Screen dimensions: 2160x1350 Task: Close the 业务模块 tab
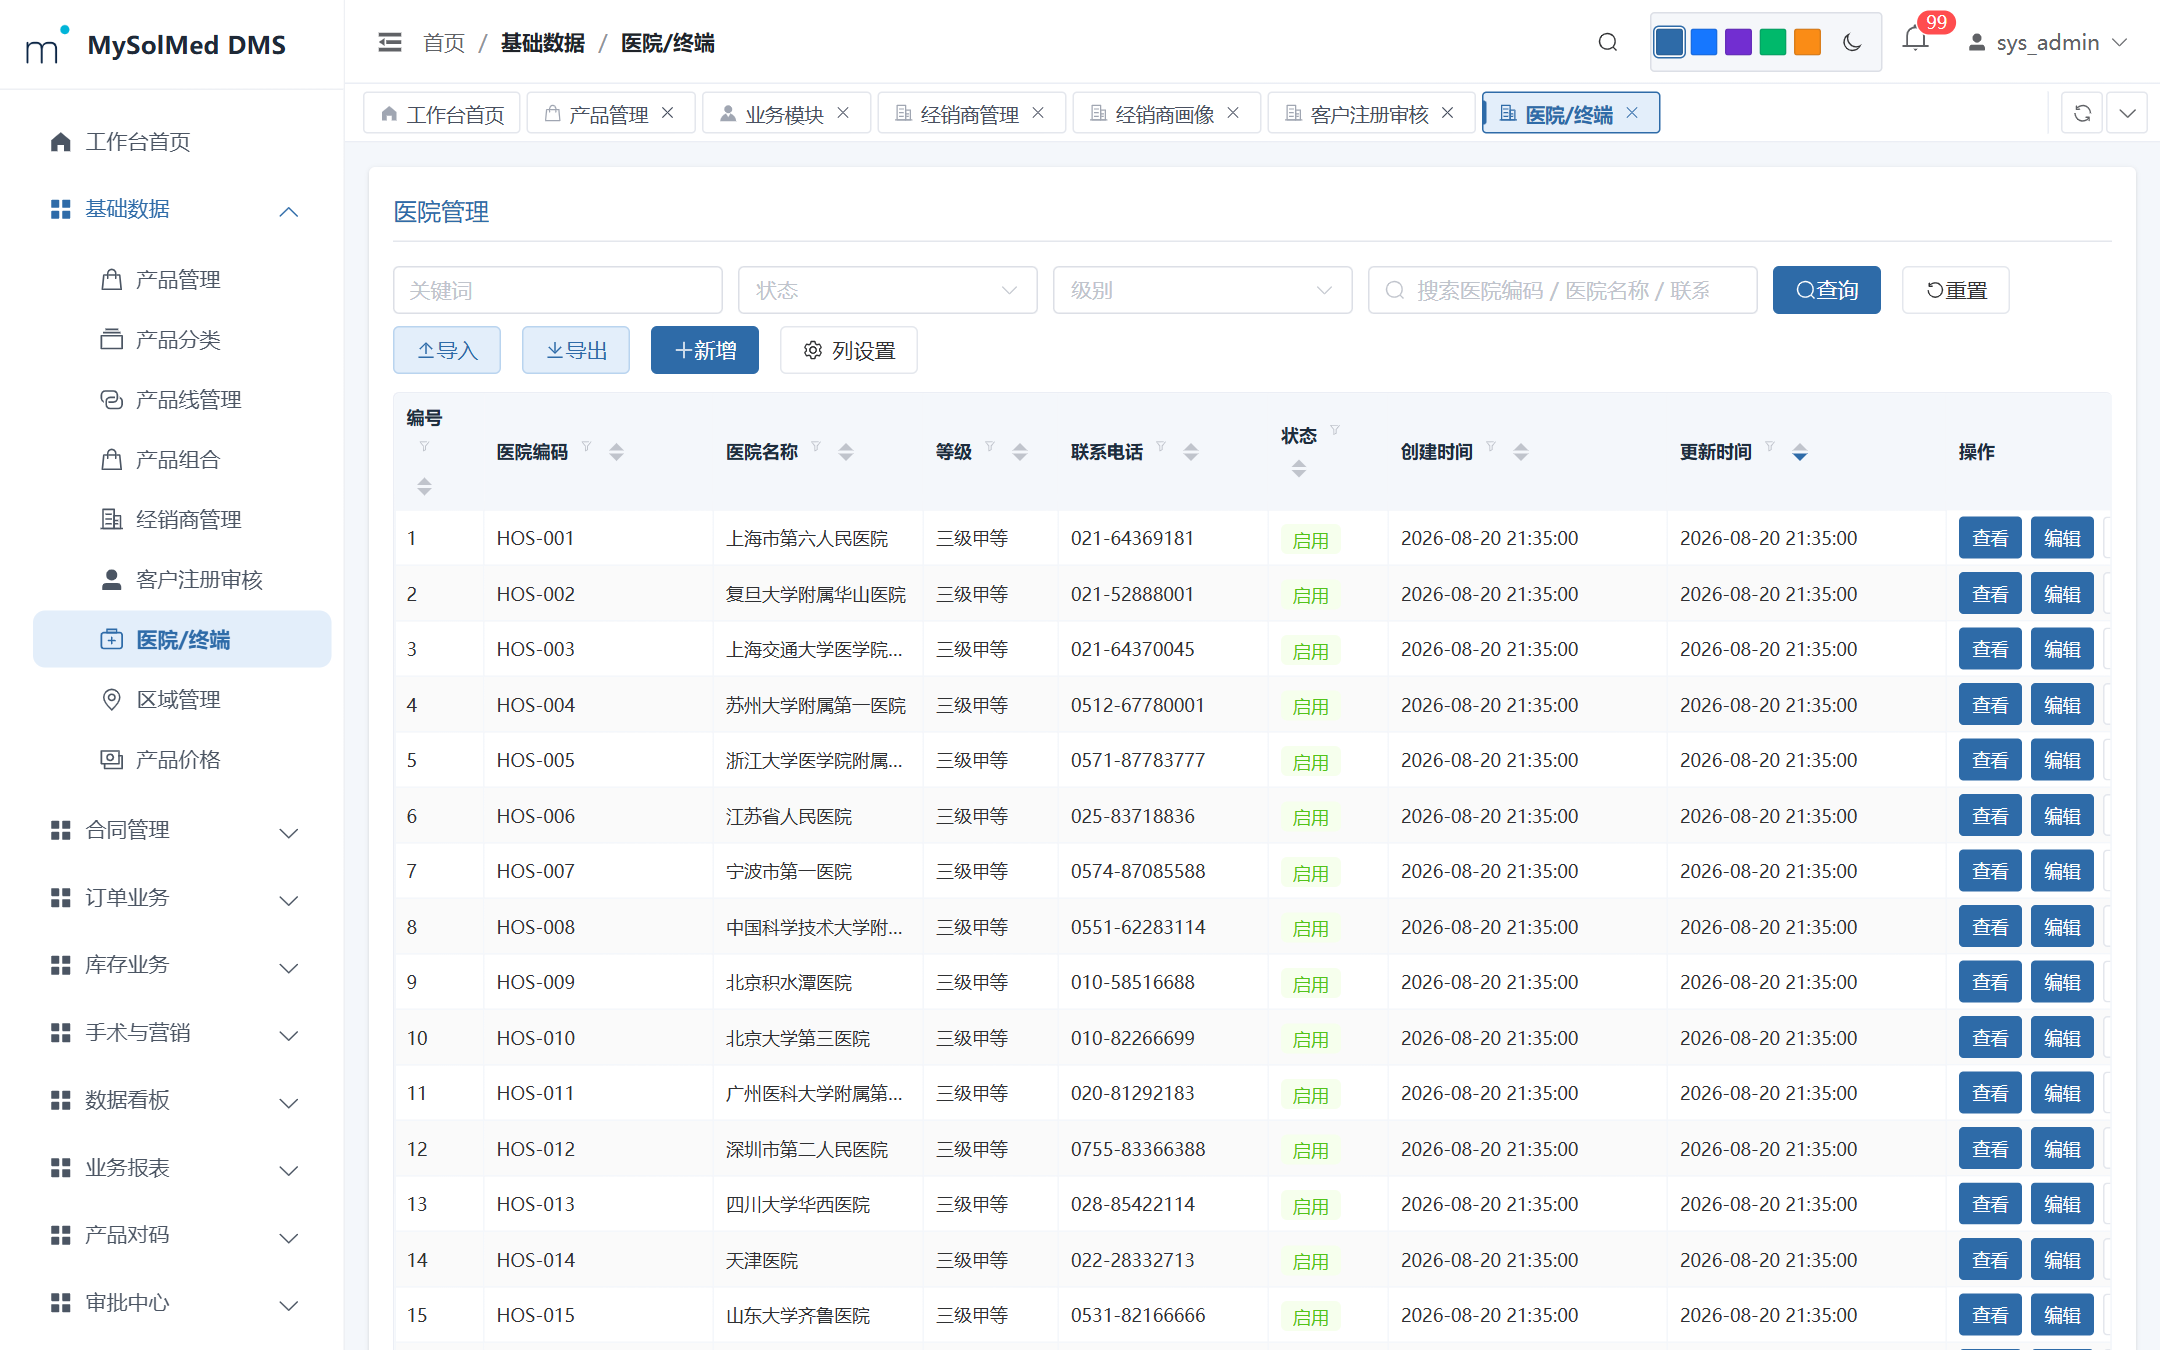point(843,113)
